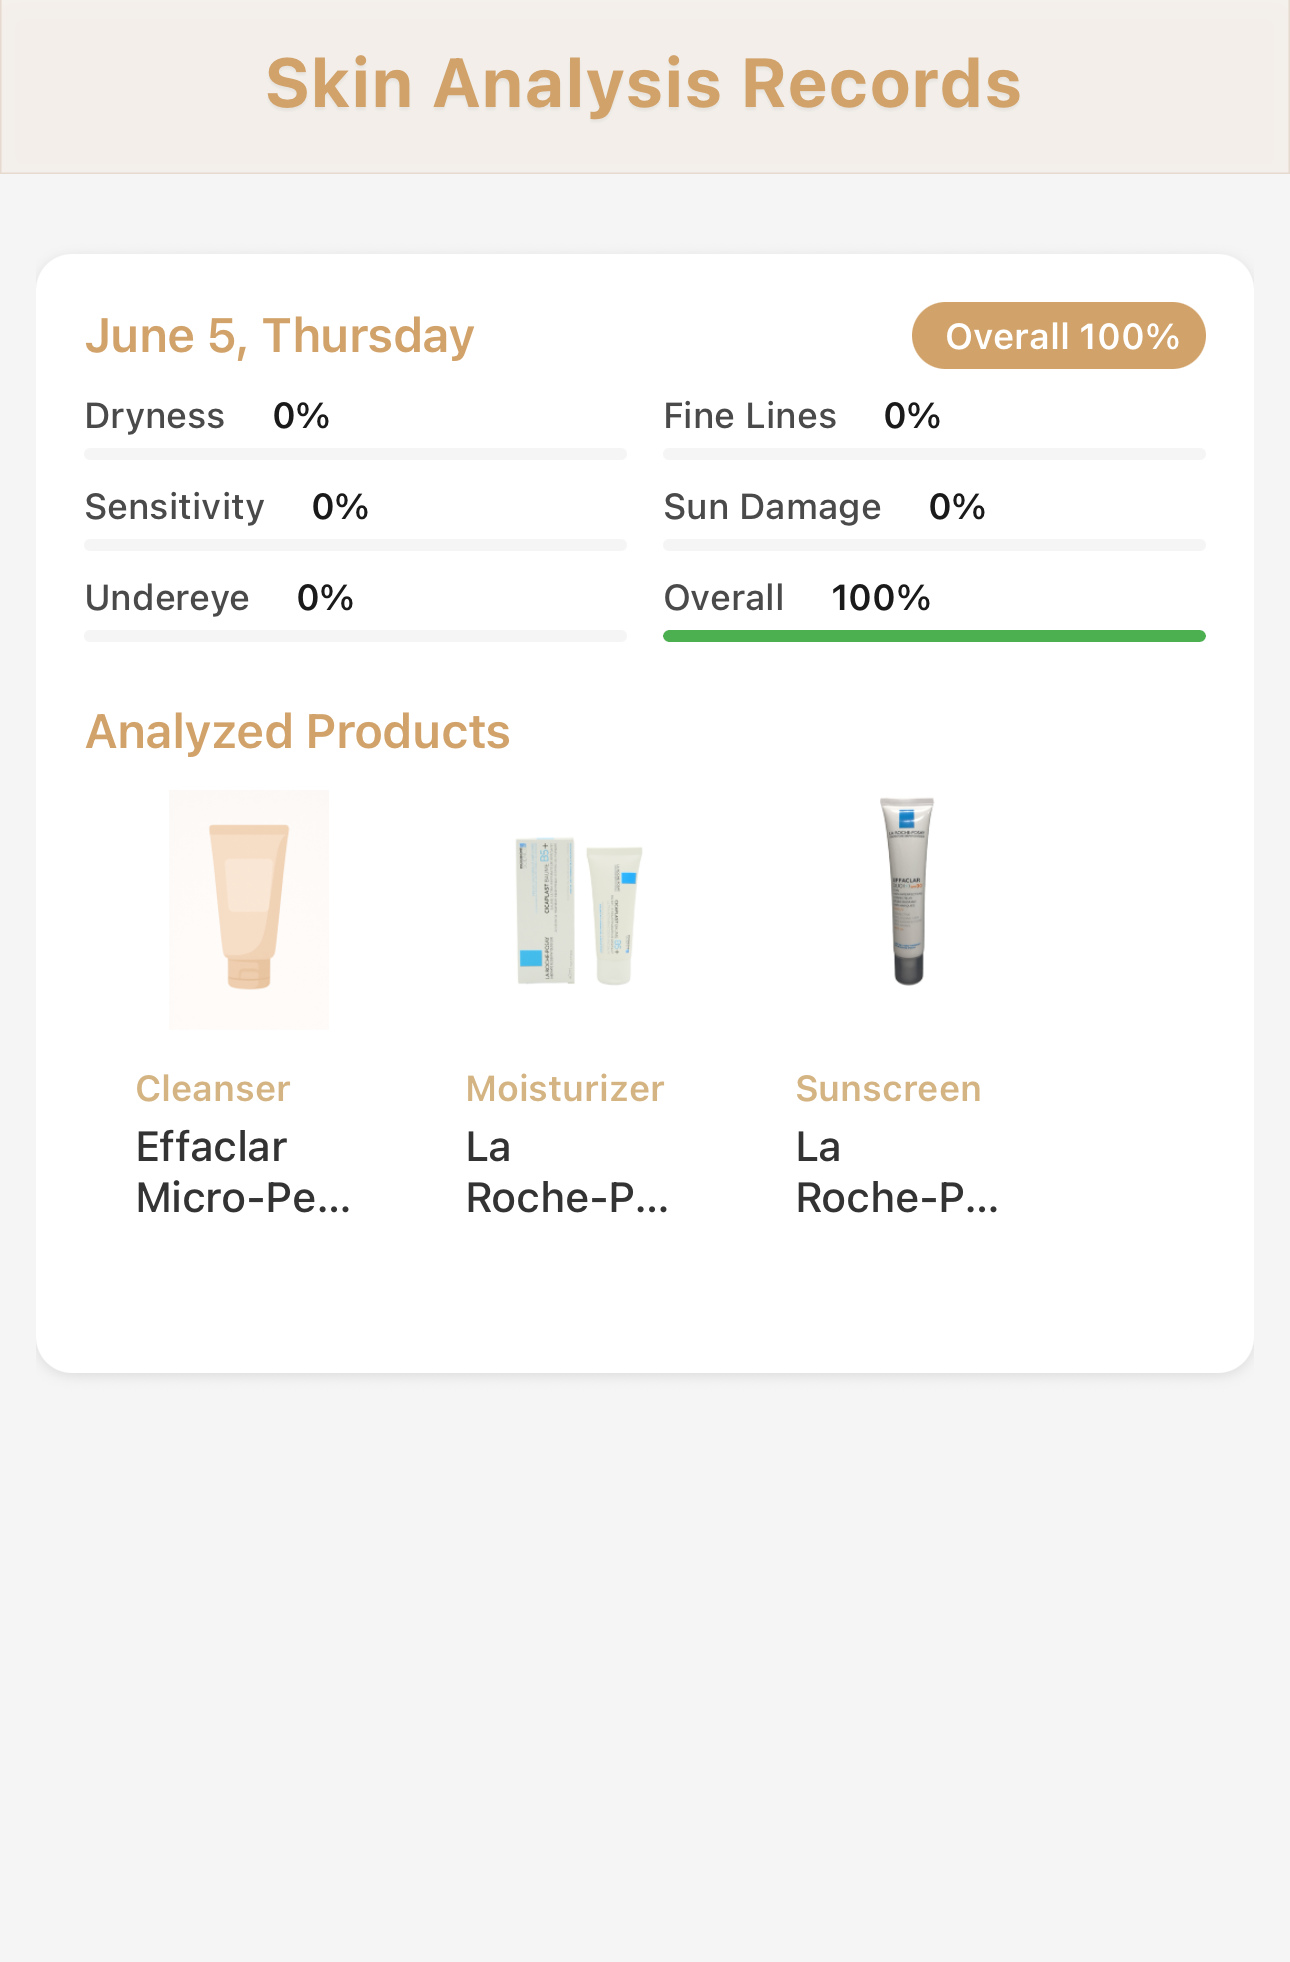Click the green Overall progress bar
Viewport: 1290px width, 1962px height.
(x=934, y=636)
